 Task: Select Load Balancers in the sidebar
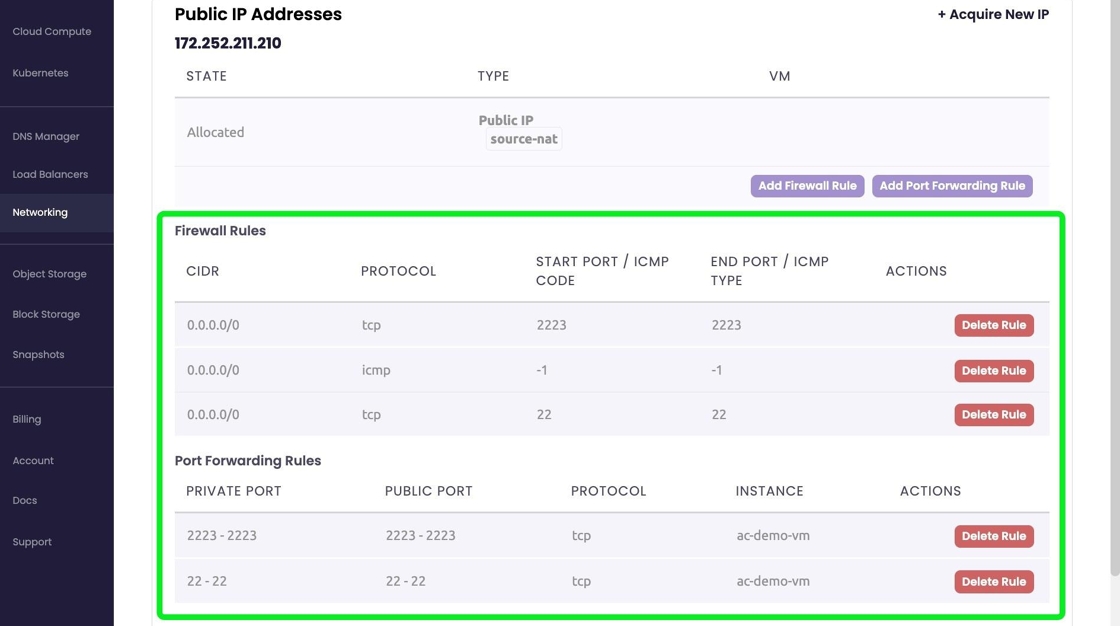click(x=50, y=174)
